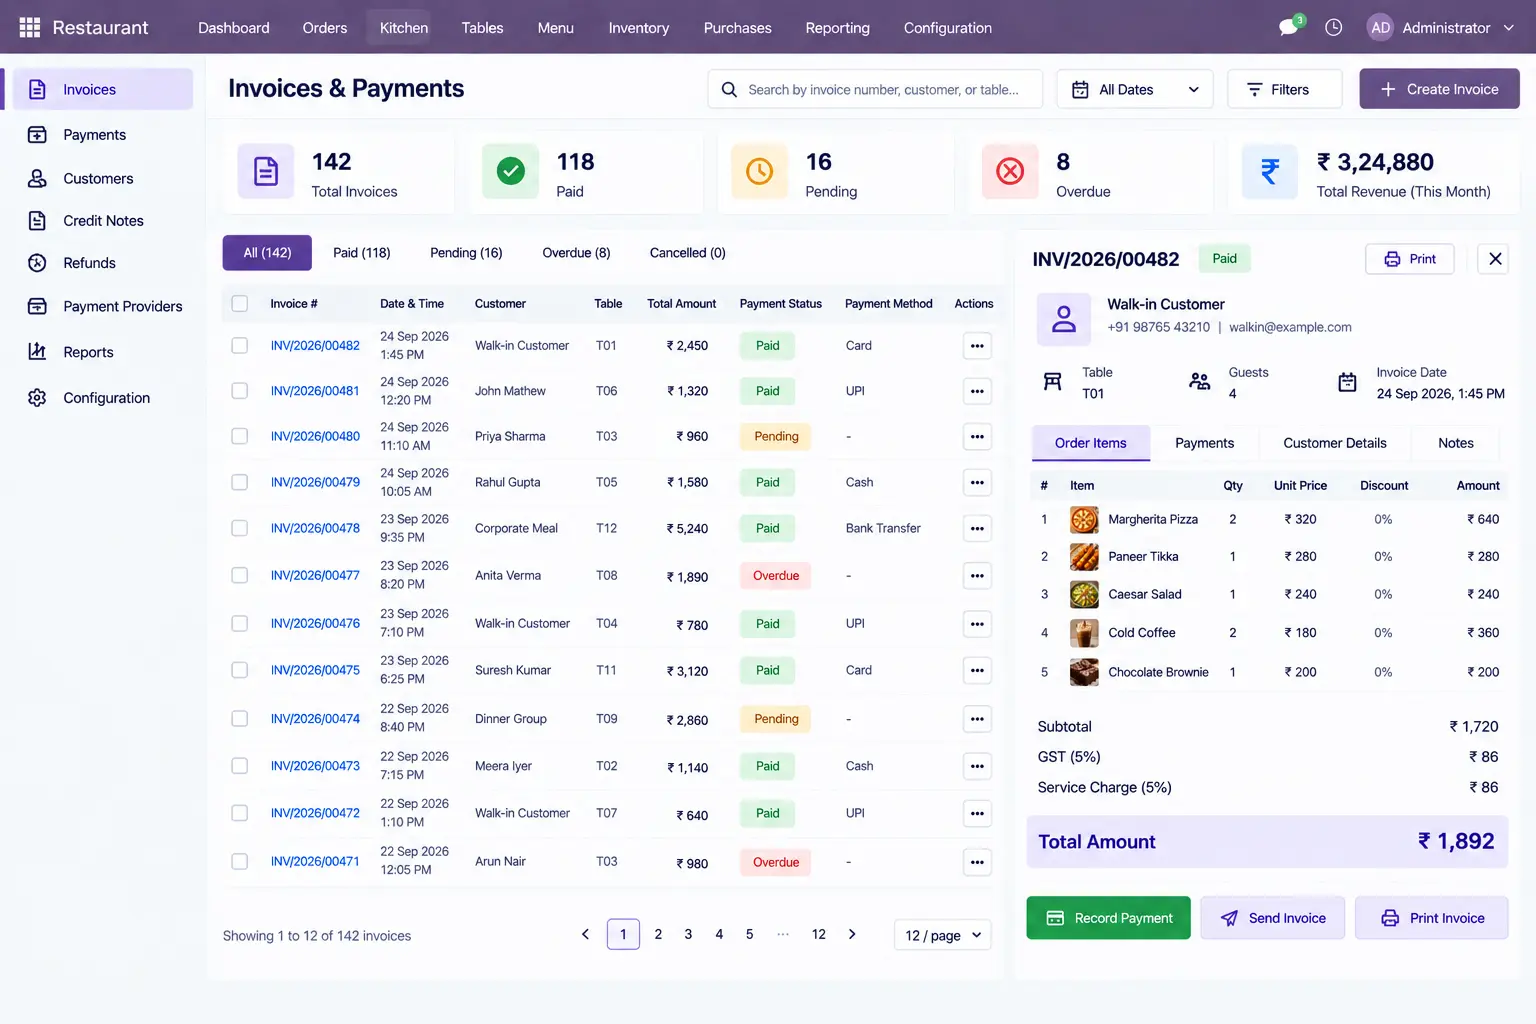Image resolution: width=1536 pixels, height=1024 pixels.
Task: Open actions dropdown for INV/2026/00478
Action: (977, 529)
